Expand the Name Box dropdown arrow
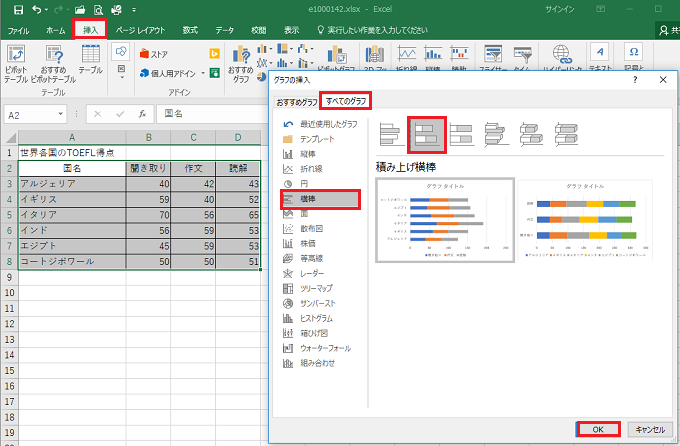 61,114
